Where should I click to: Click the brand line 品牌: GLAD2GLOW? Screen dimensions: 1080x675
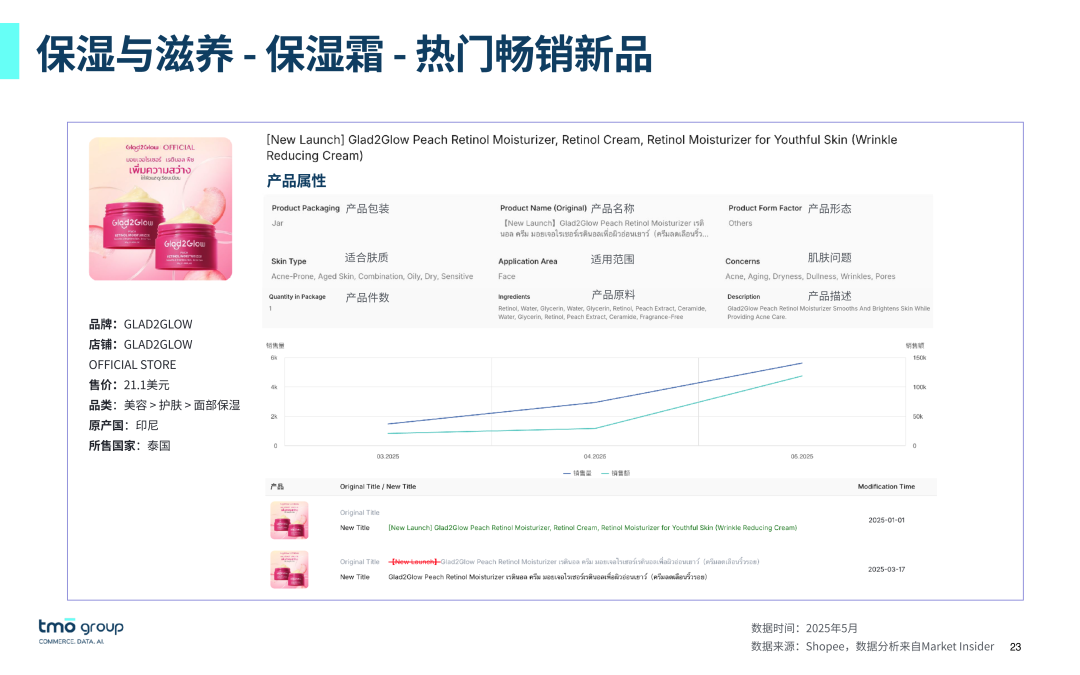click(x=141, y=324)
